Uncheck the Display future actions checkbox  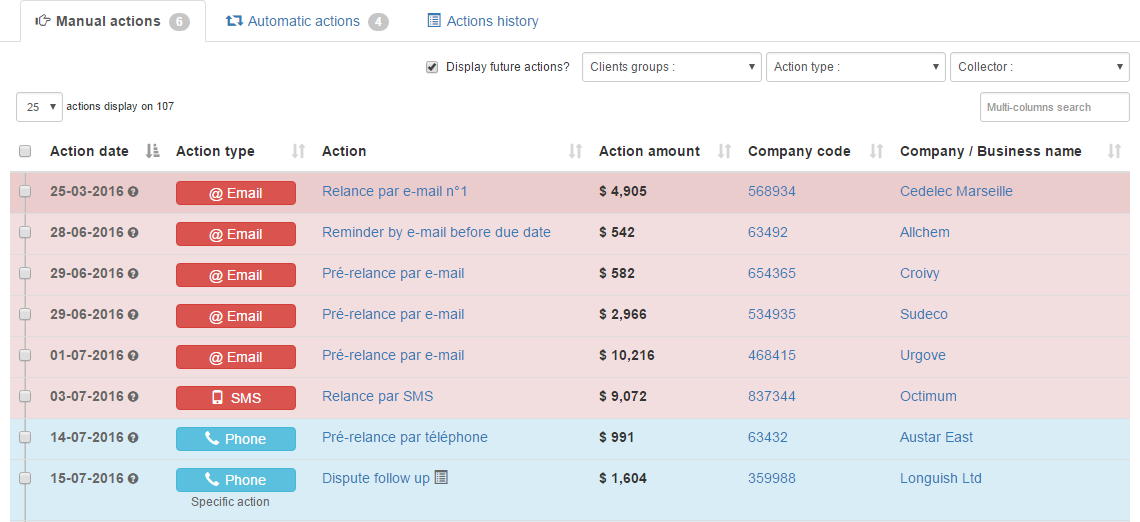pos(432,67)
